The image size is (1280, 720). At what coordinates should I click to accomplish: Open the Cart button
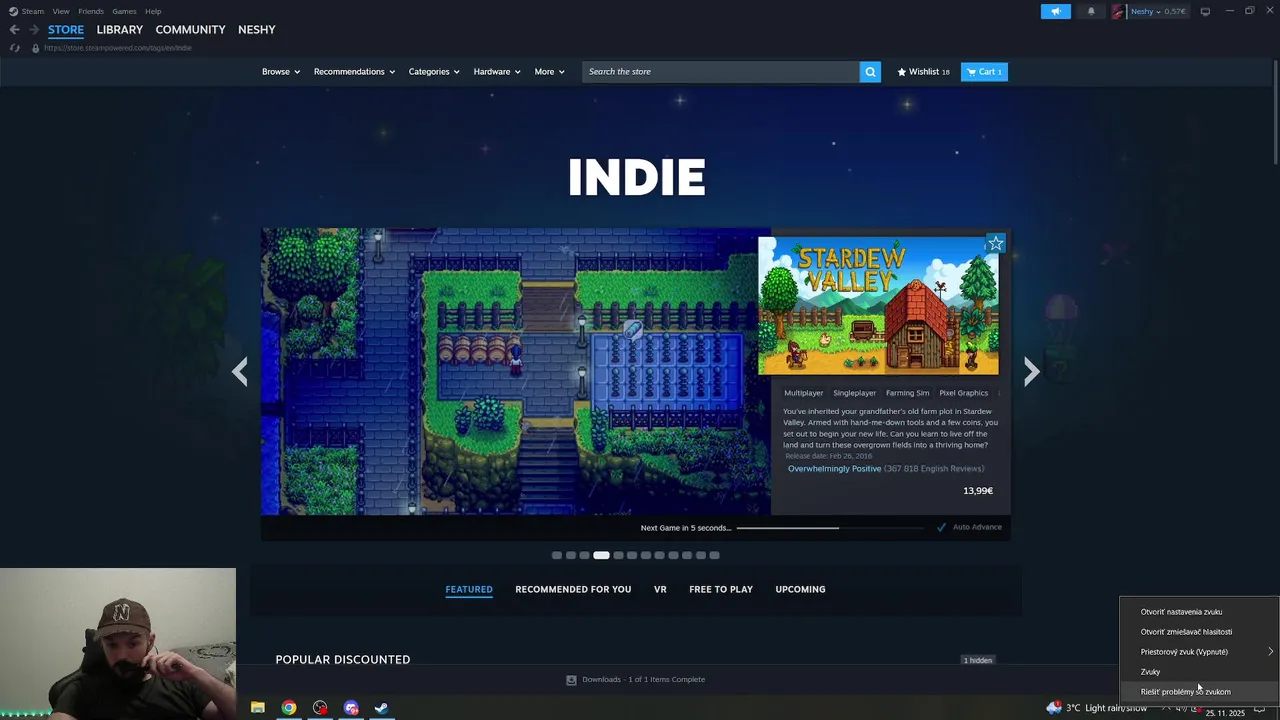pyautogui.click(x=984, y=72)
